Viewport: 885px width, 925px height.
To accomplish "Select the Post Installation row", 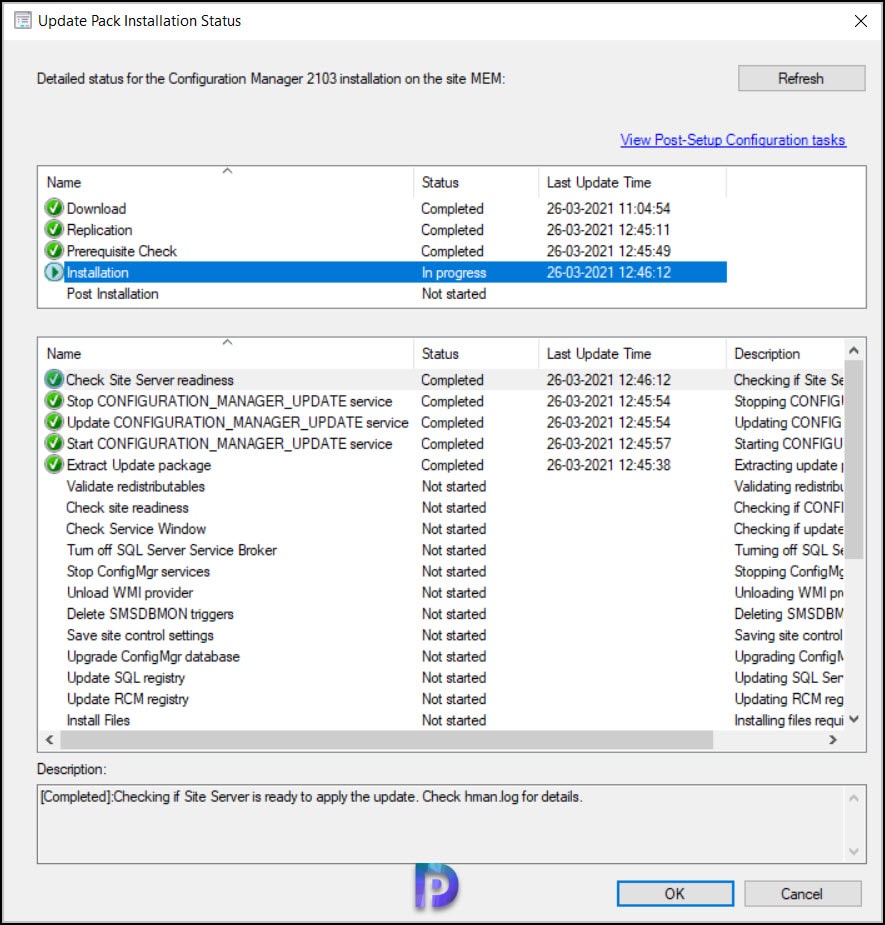I will (384, 293).
